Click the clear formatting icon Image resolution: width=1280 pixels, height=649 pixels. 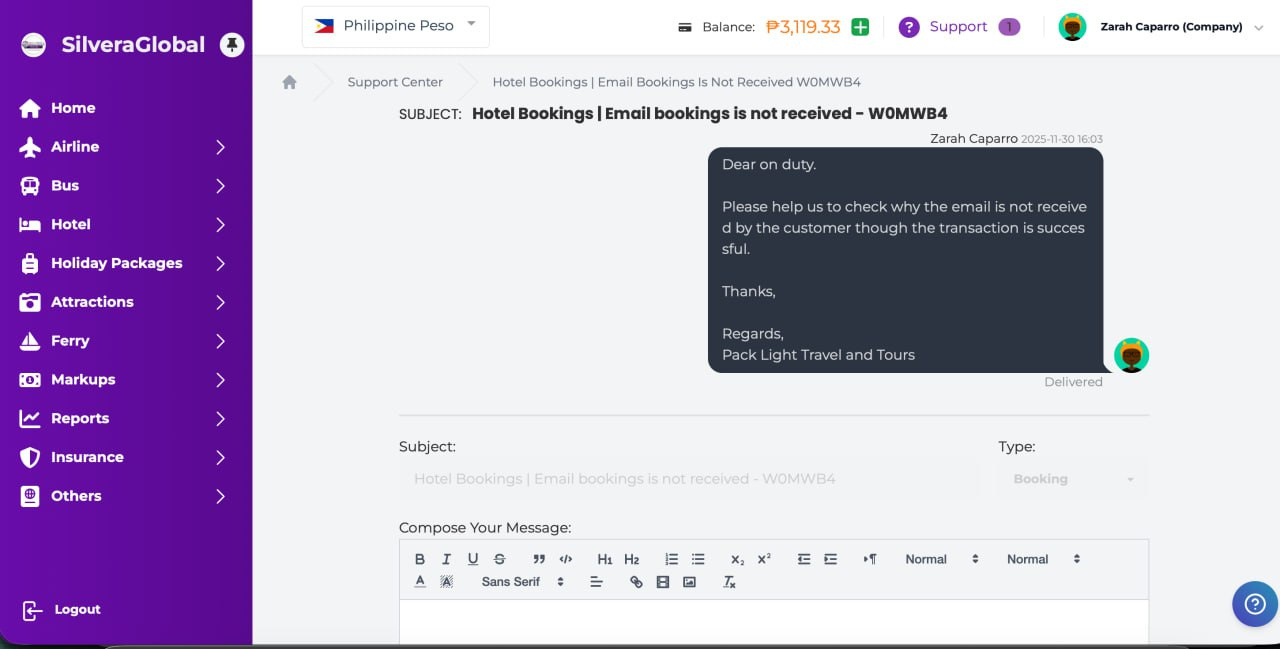[730, 582]
